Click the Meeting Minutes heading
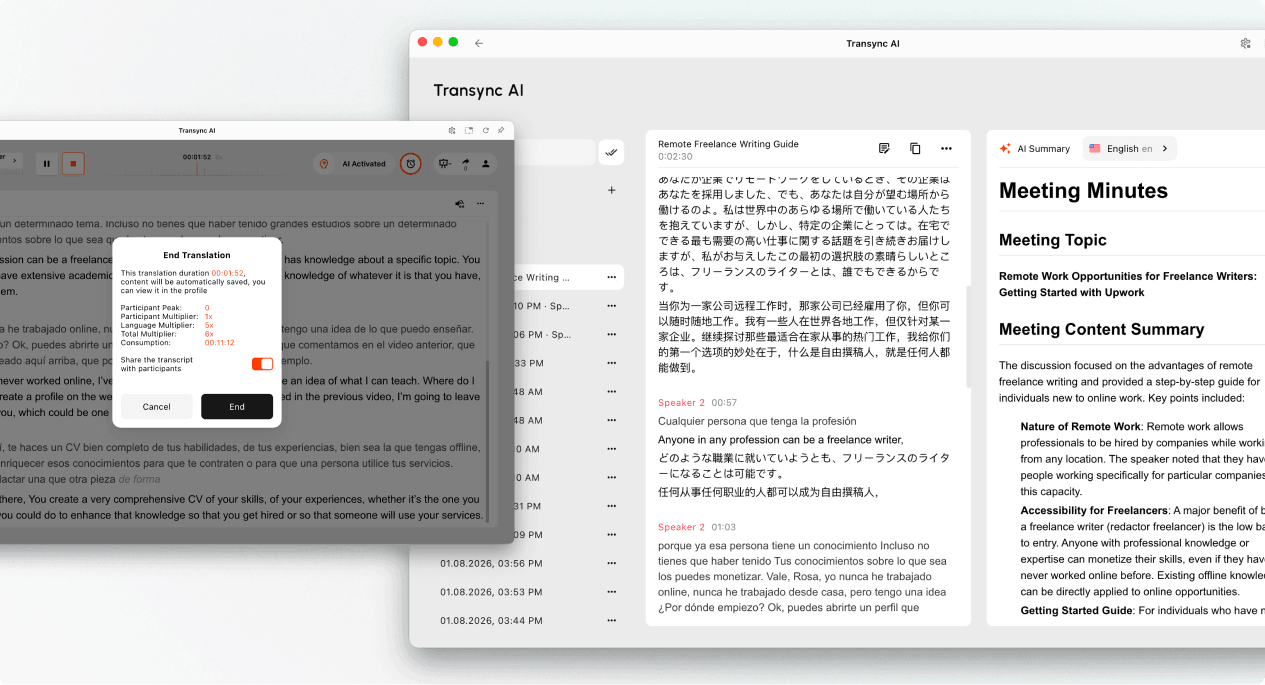Image resolution: width=1265 pixels, height=685 pixels. point(1083,191)
